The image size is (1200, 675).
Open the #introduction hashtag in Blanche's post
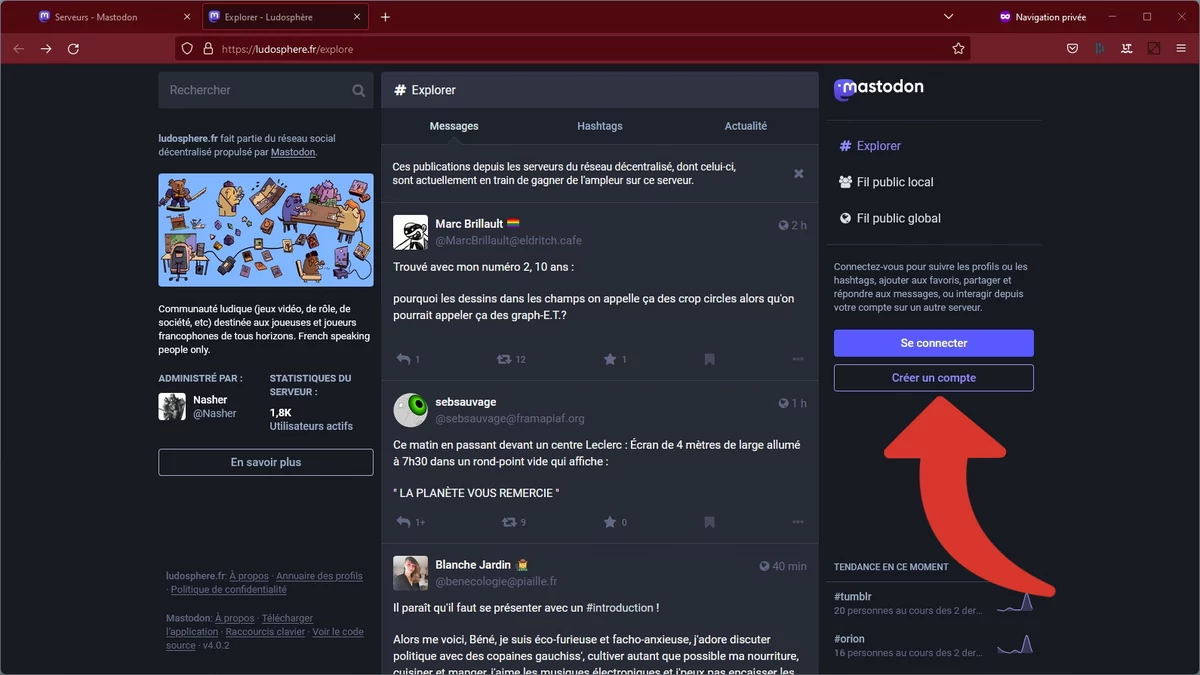point(618,607)
